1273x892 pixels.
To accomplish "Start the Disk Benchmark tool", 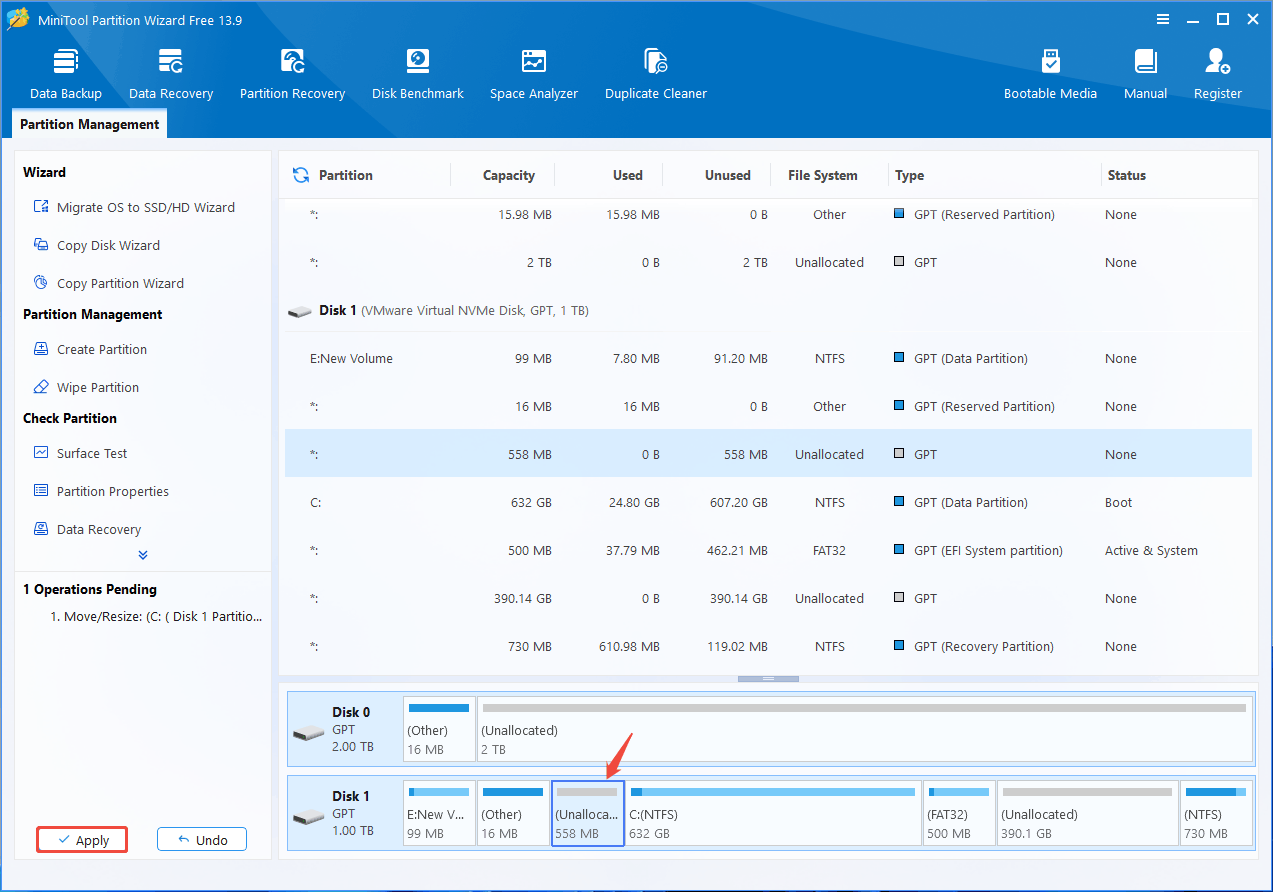I will (x=417, y=74).
